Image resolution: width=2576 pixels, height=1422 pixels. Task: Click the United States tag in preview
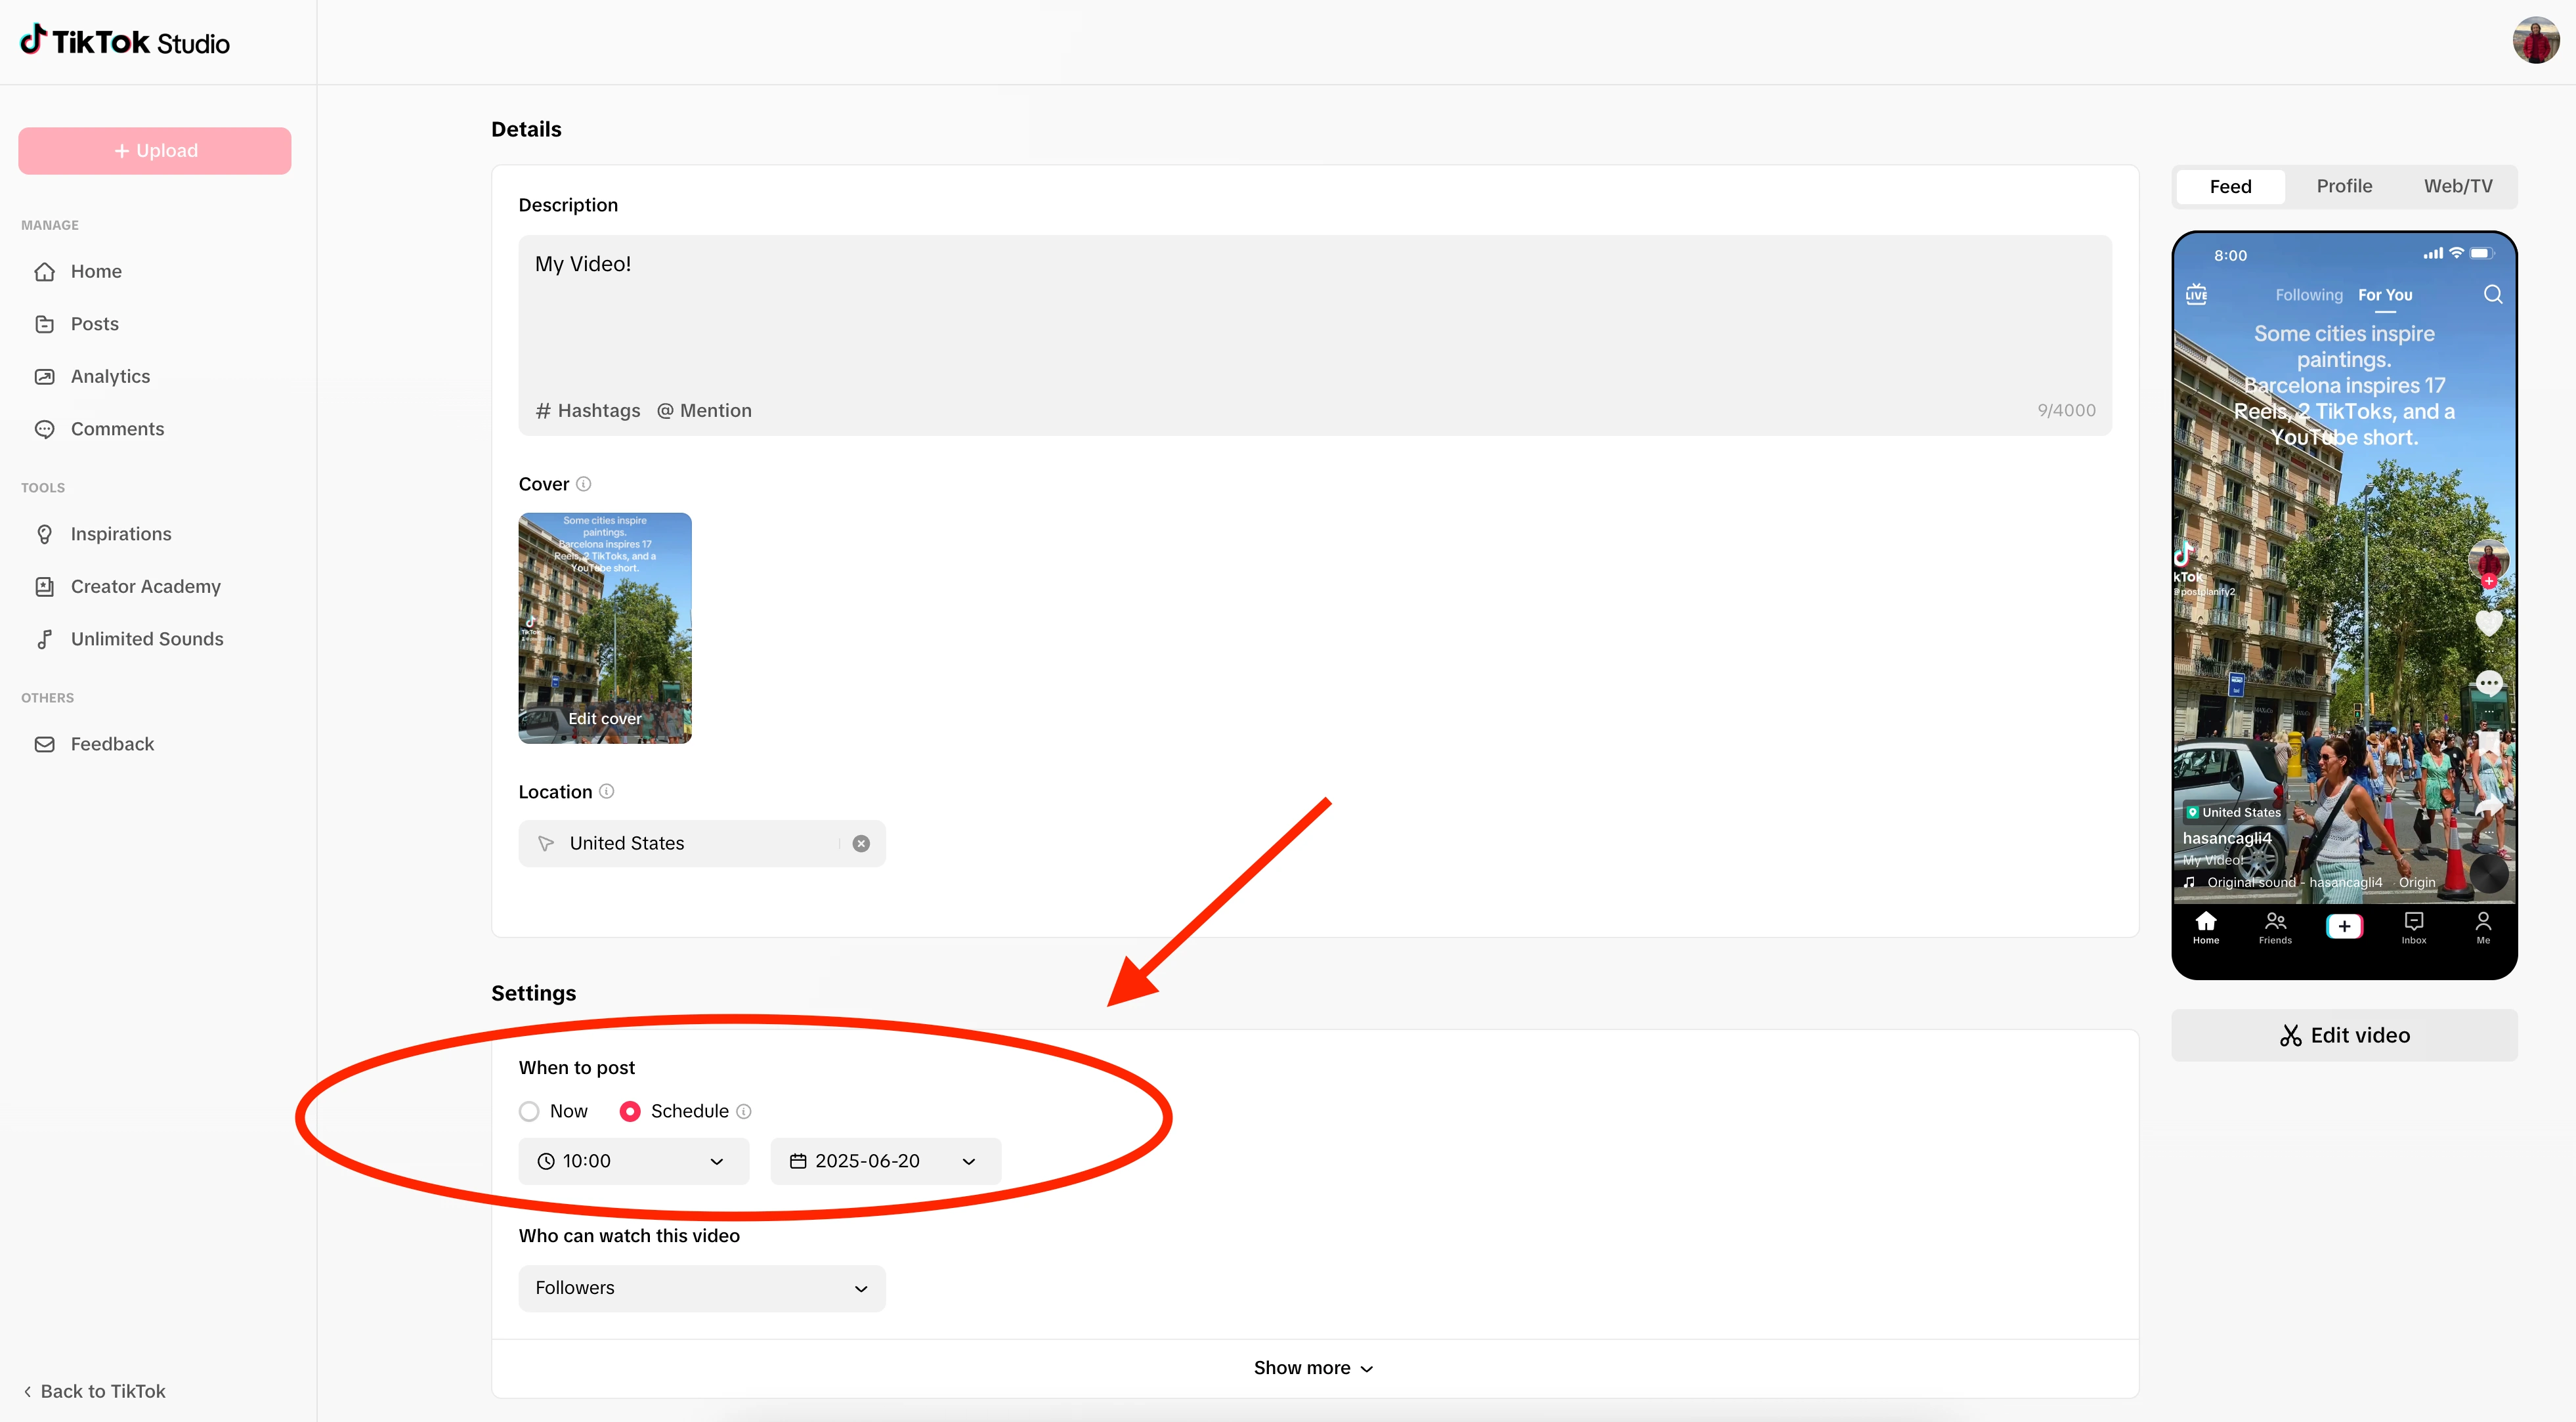tap(2233, 812)
